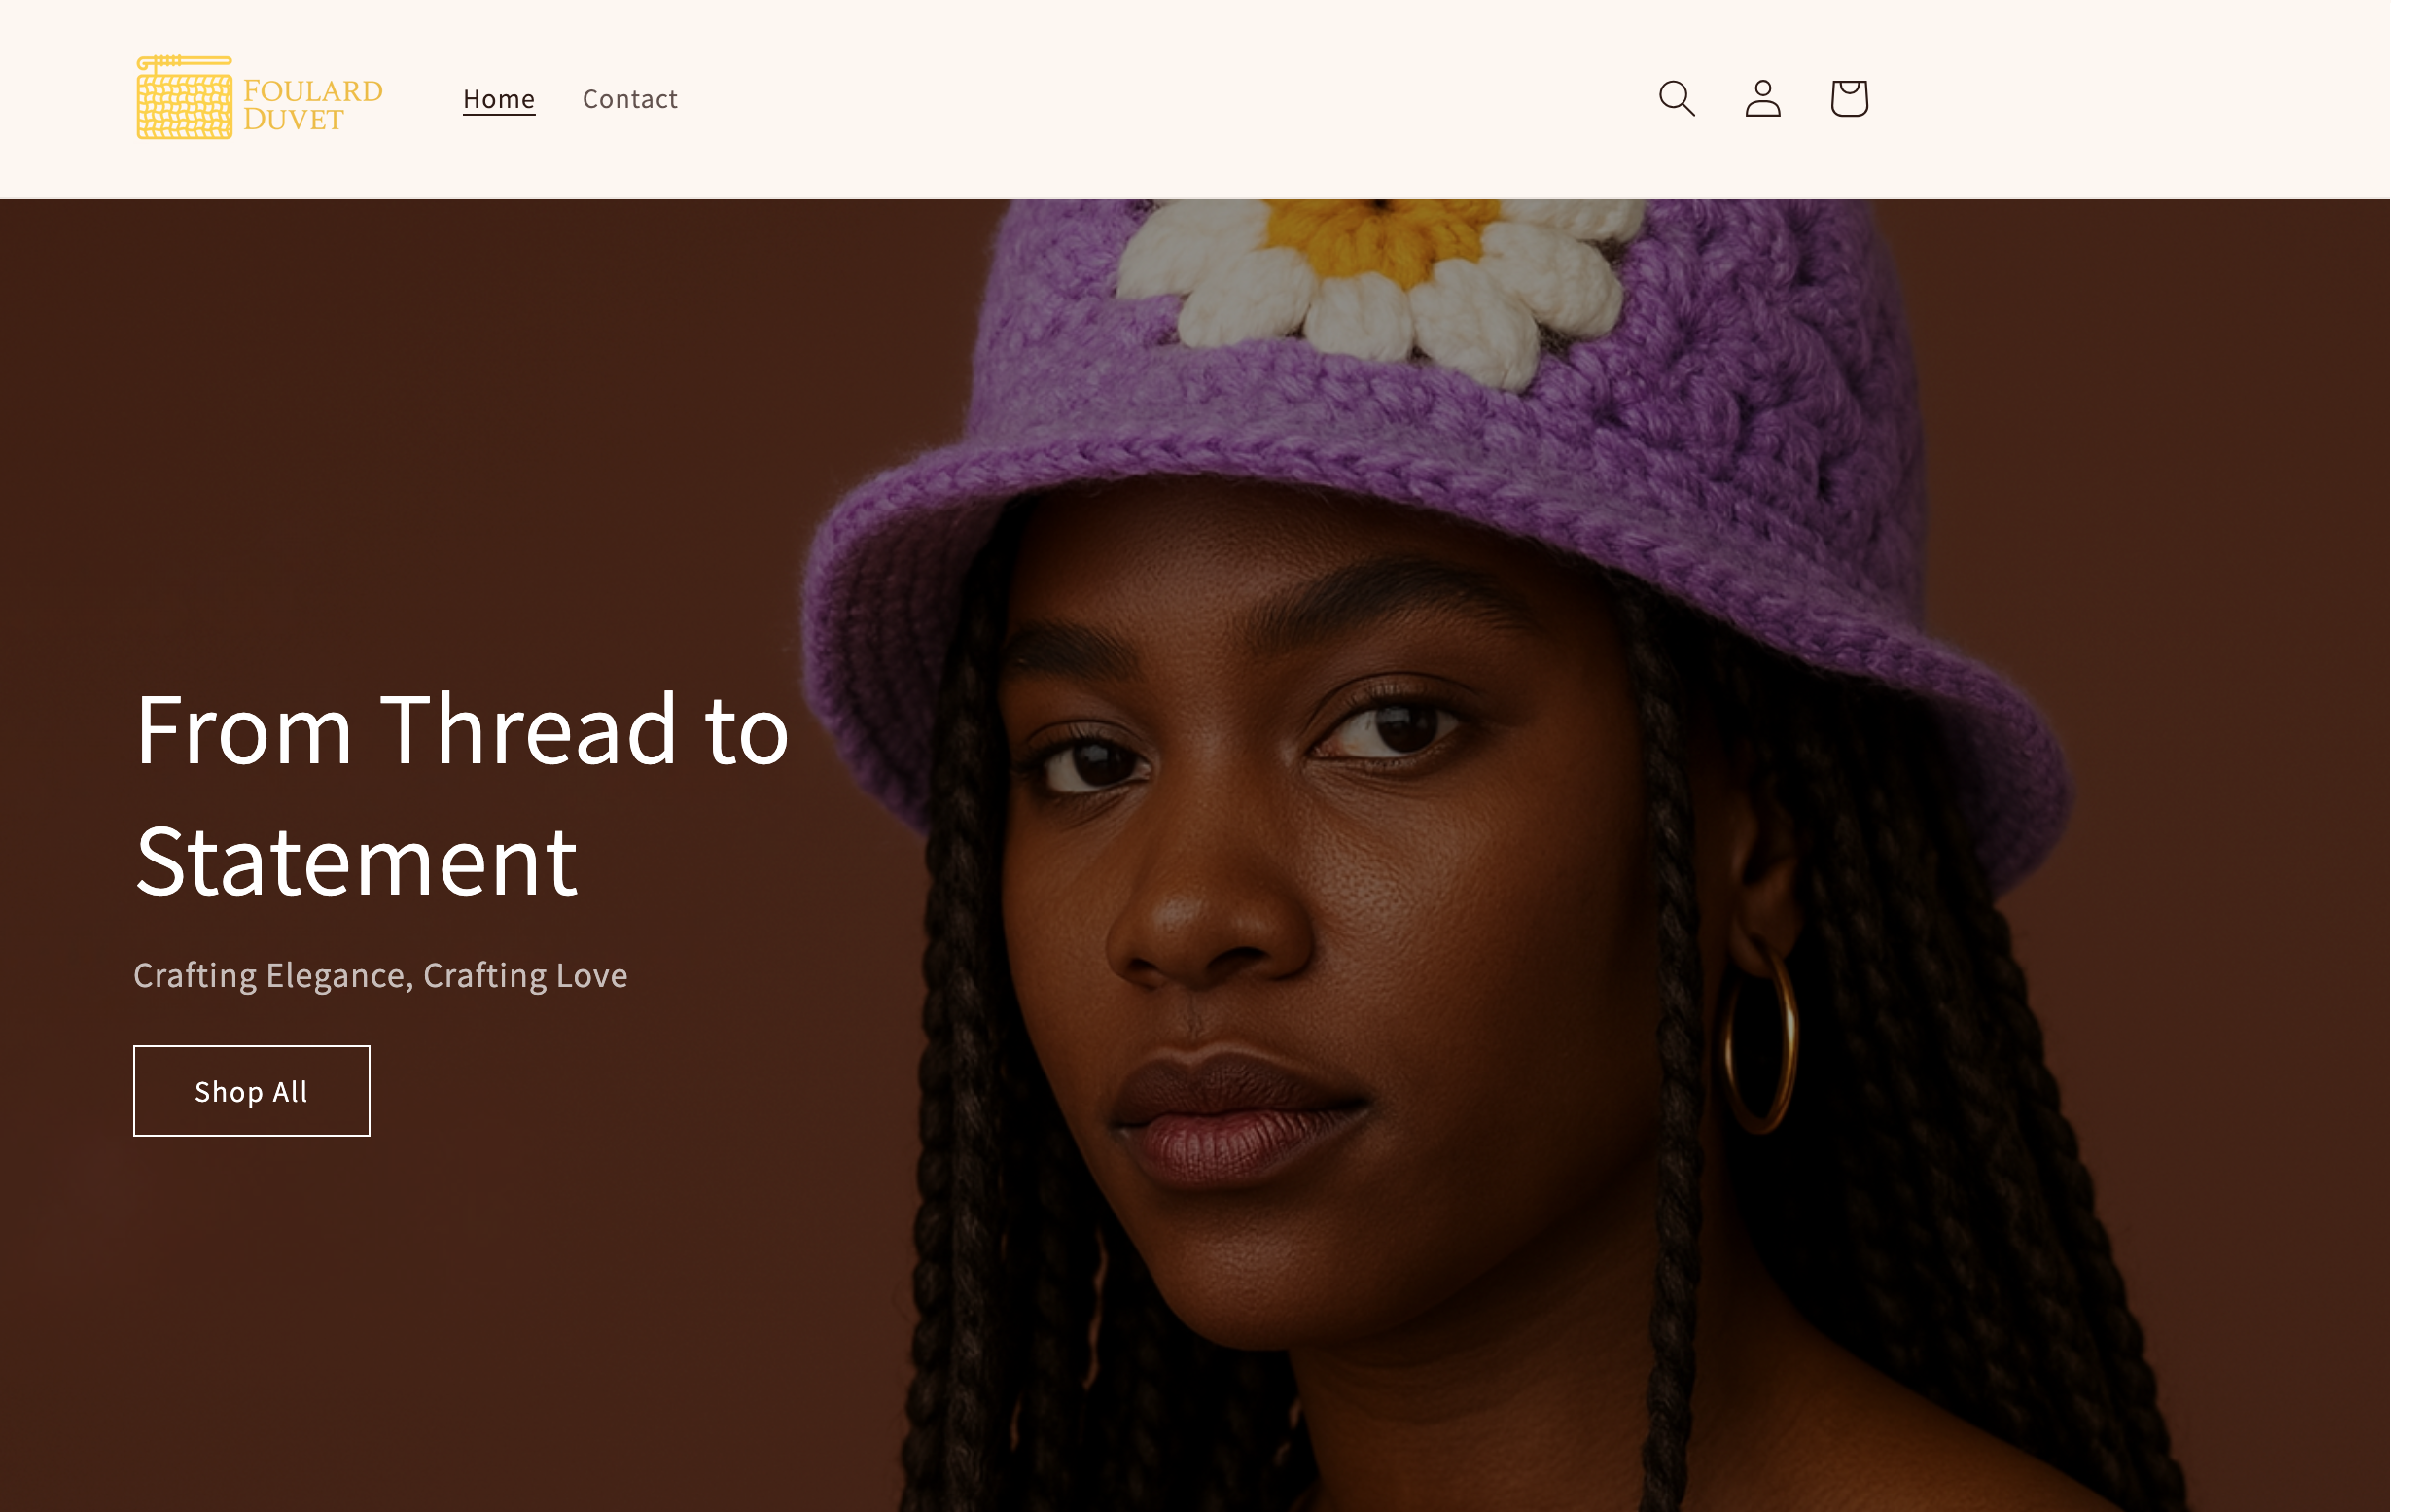Click the Foulard Duvet logo text
Screen dimensions: 2409x1512
[313, 105]
